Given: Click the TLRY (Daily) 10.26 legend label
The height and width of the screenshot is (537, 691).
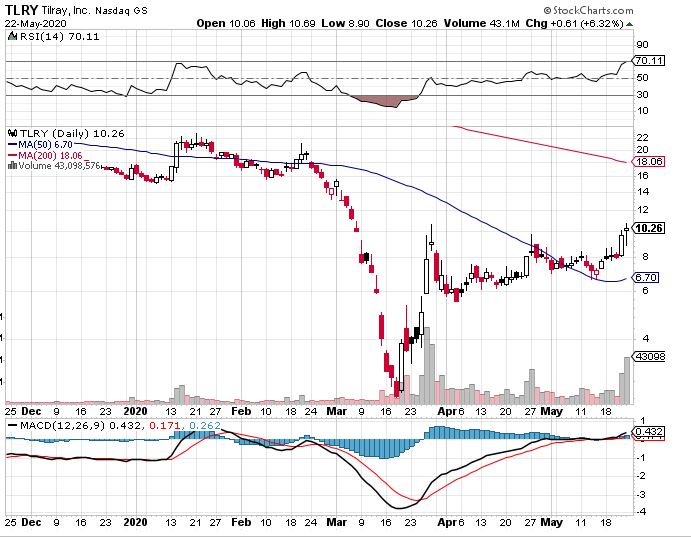Looking at the screenshot, I should tap(72, 133).
